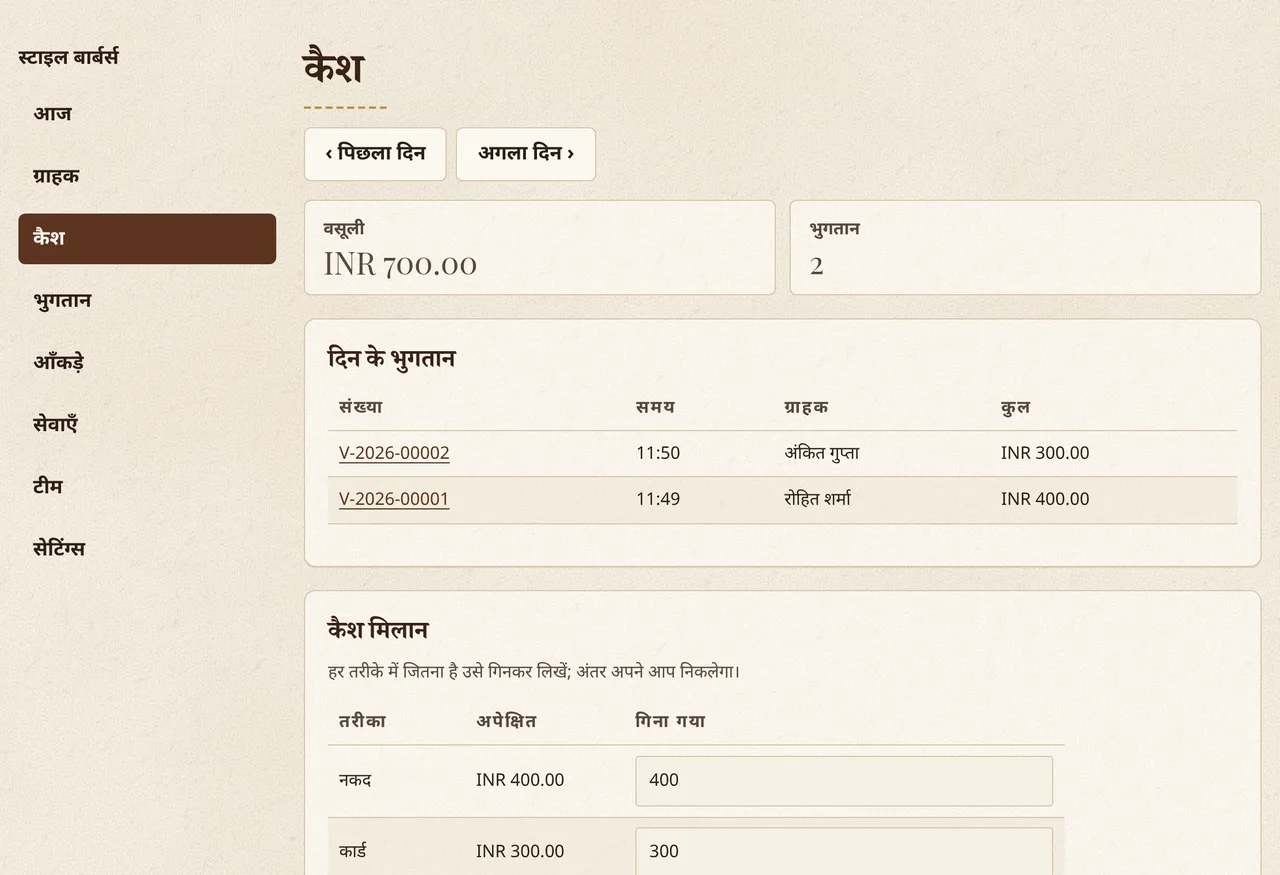The width and height of the screenshot is (1280, 875).
Task: Click the गिना गया column header
Action: [671, 721]
